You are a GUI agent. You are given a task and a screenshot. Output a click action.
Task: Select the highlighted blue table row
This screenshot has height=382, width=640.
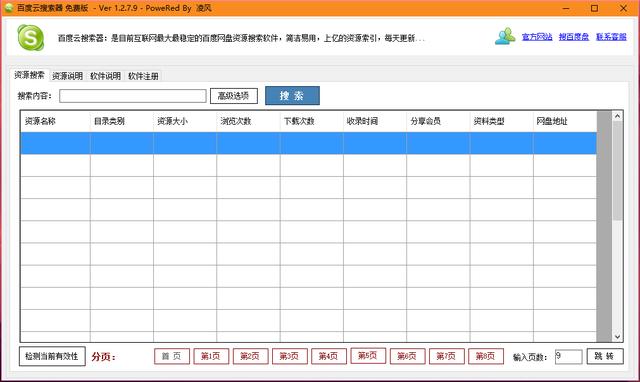[x=308, y=143]
